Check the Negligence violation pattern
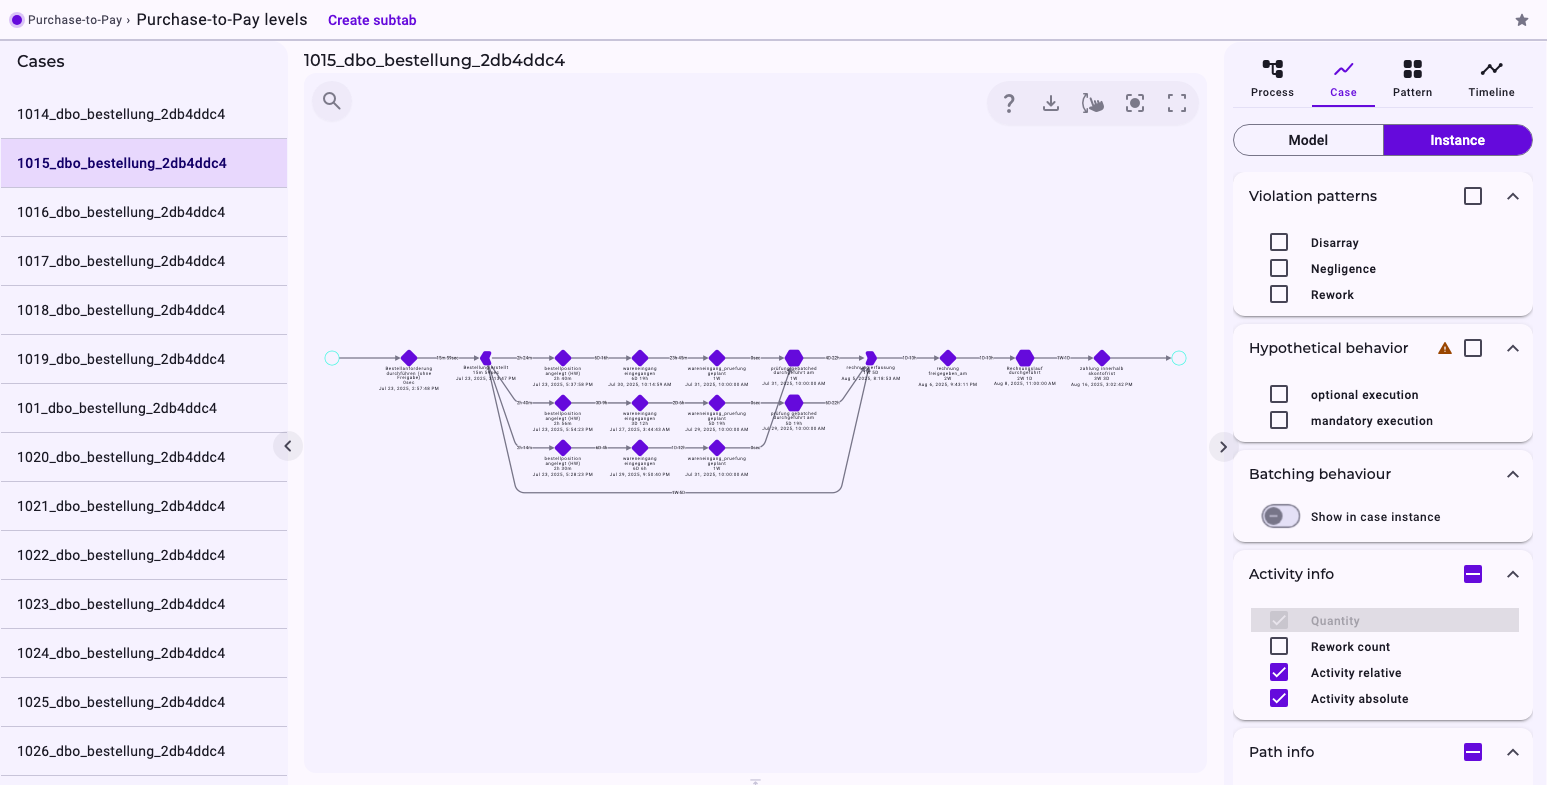This screenshot has height=785, width=1547. tap(1279, 268)
